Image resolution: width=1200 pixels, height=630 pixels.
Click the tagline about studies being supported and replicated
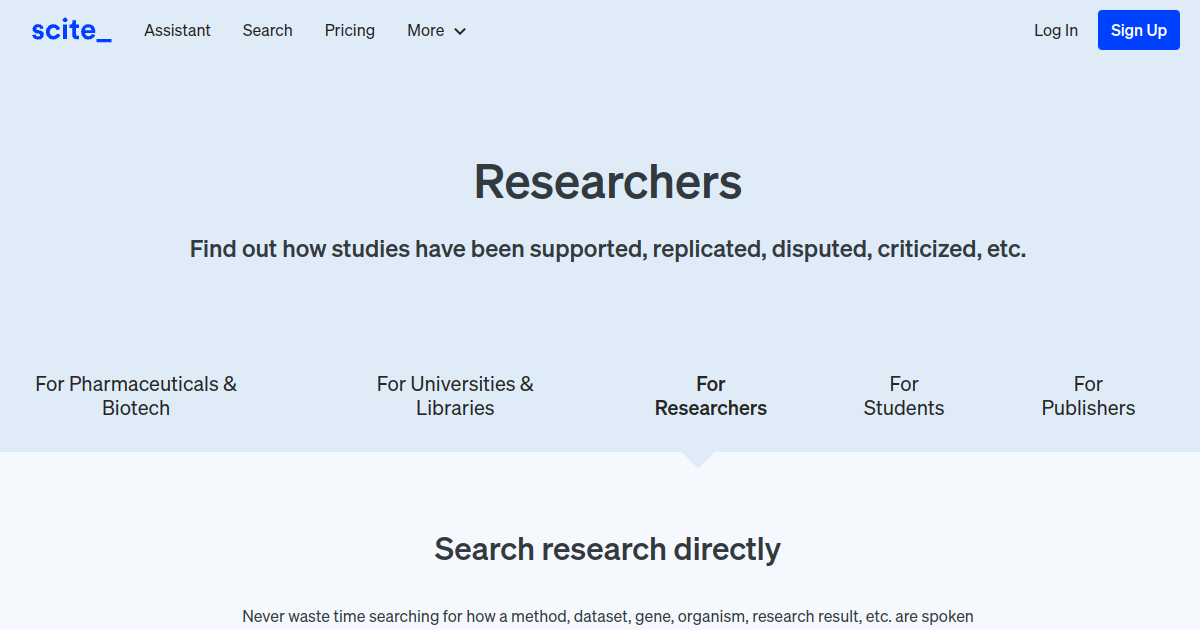click(608, 248)
